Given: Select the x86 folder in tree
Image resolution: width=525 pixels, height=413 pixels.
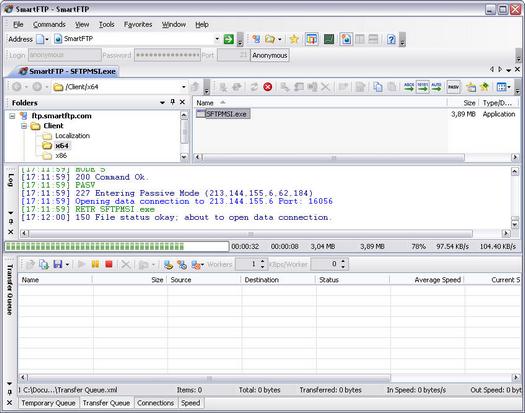Looking at the screenshot, I should click(x=61, y=156).
